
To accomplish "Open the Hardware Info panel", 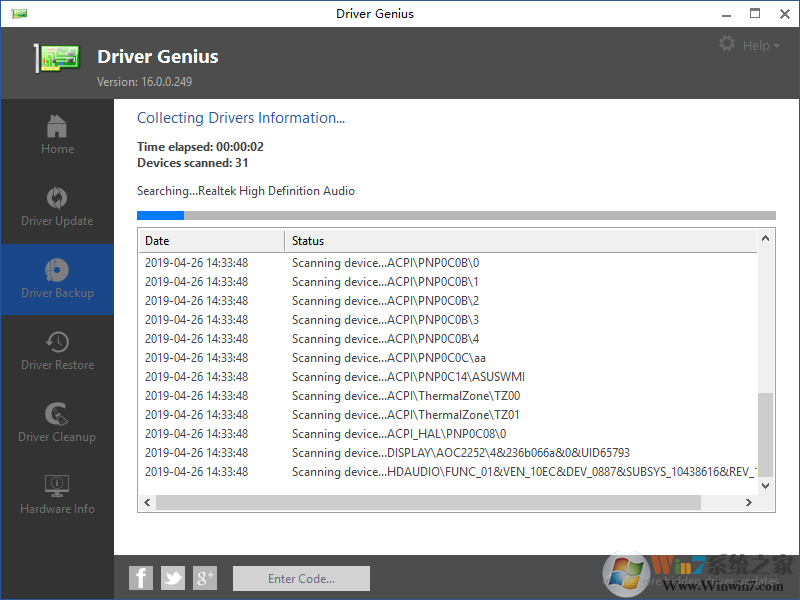I will coord(57,492).
